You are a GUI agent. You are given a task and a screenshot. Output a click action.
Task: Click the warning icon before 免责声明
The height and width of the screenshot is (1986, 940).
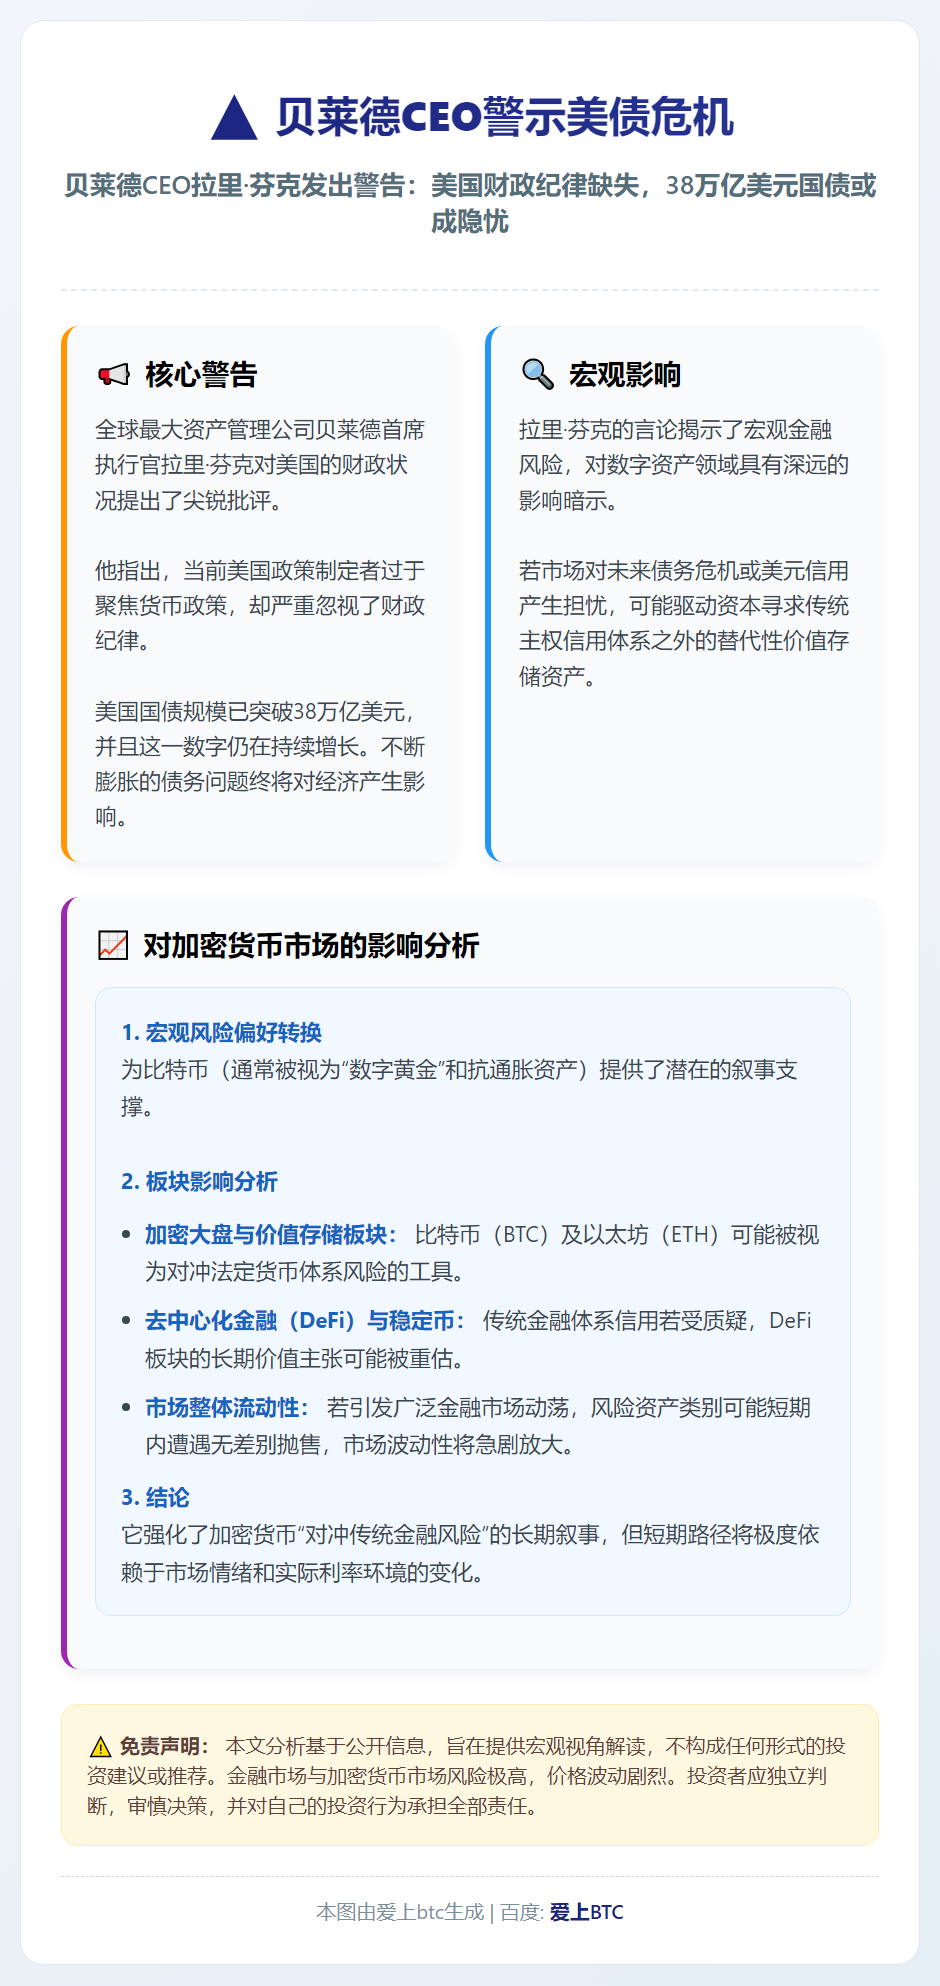pyautogui.click(x=100, y=1747)
